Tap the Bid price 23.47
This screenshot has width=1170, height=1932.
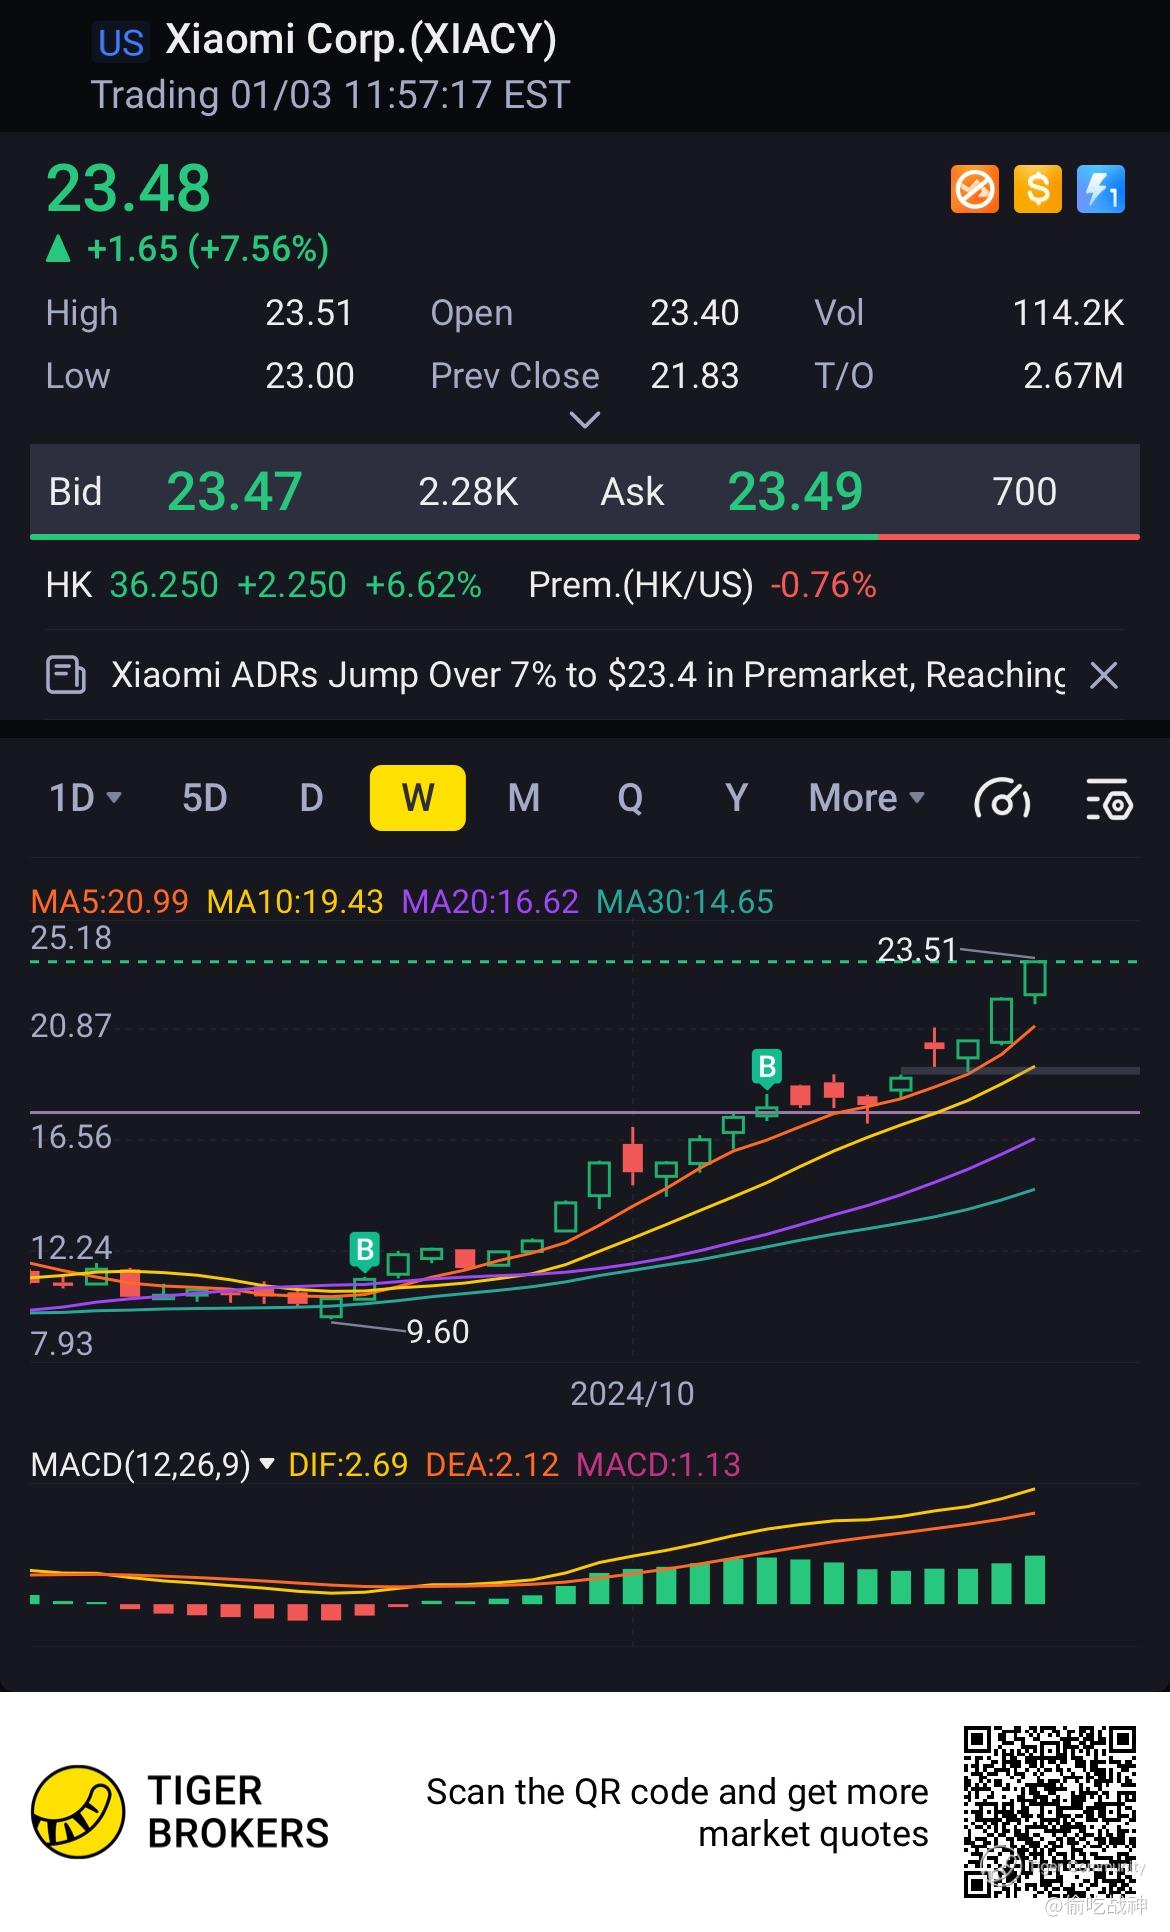click(234, 492)
